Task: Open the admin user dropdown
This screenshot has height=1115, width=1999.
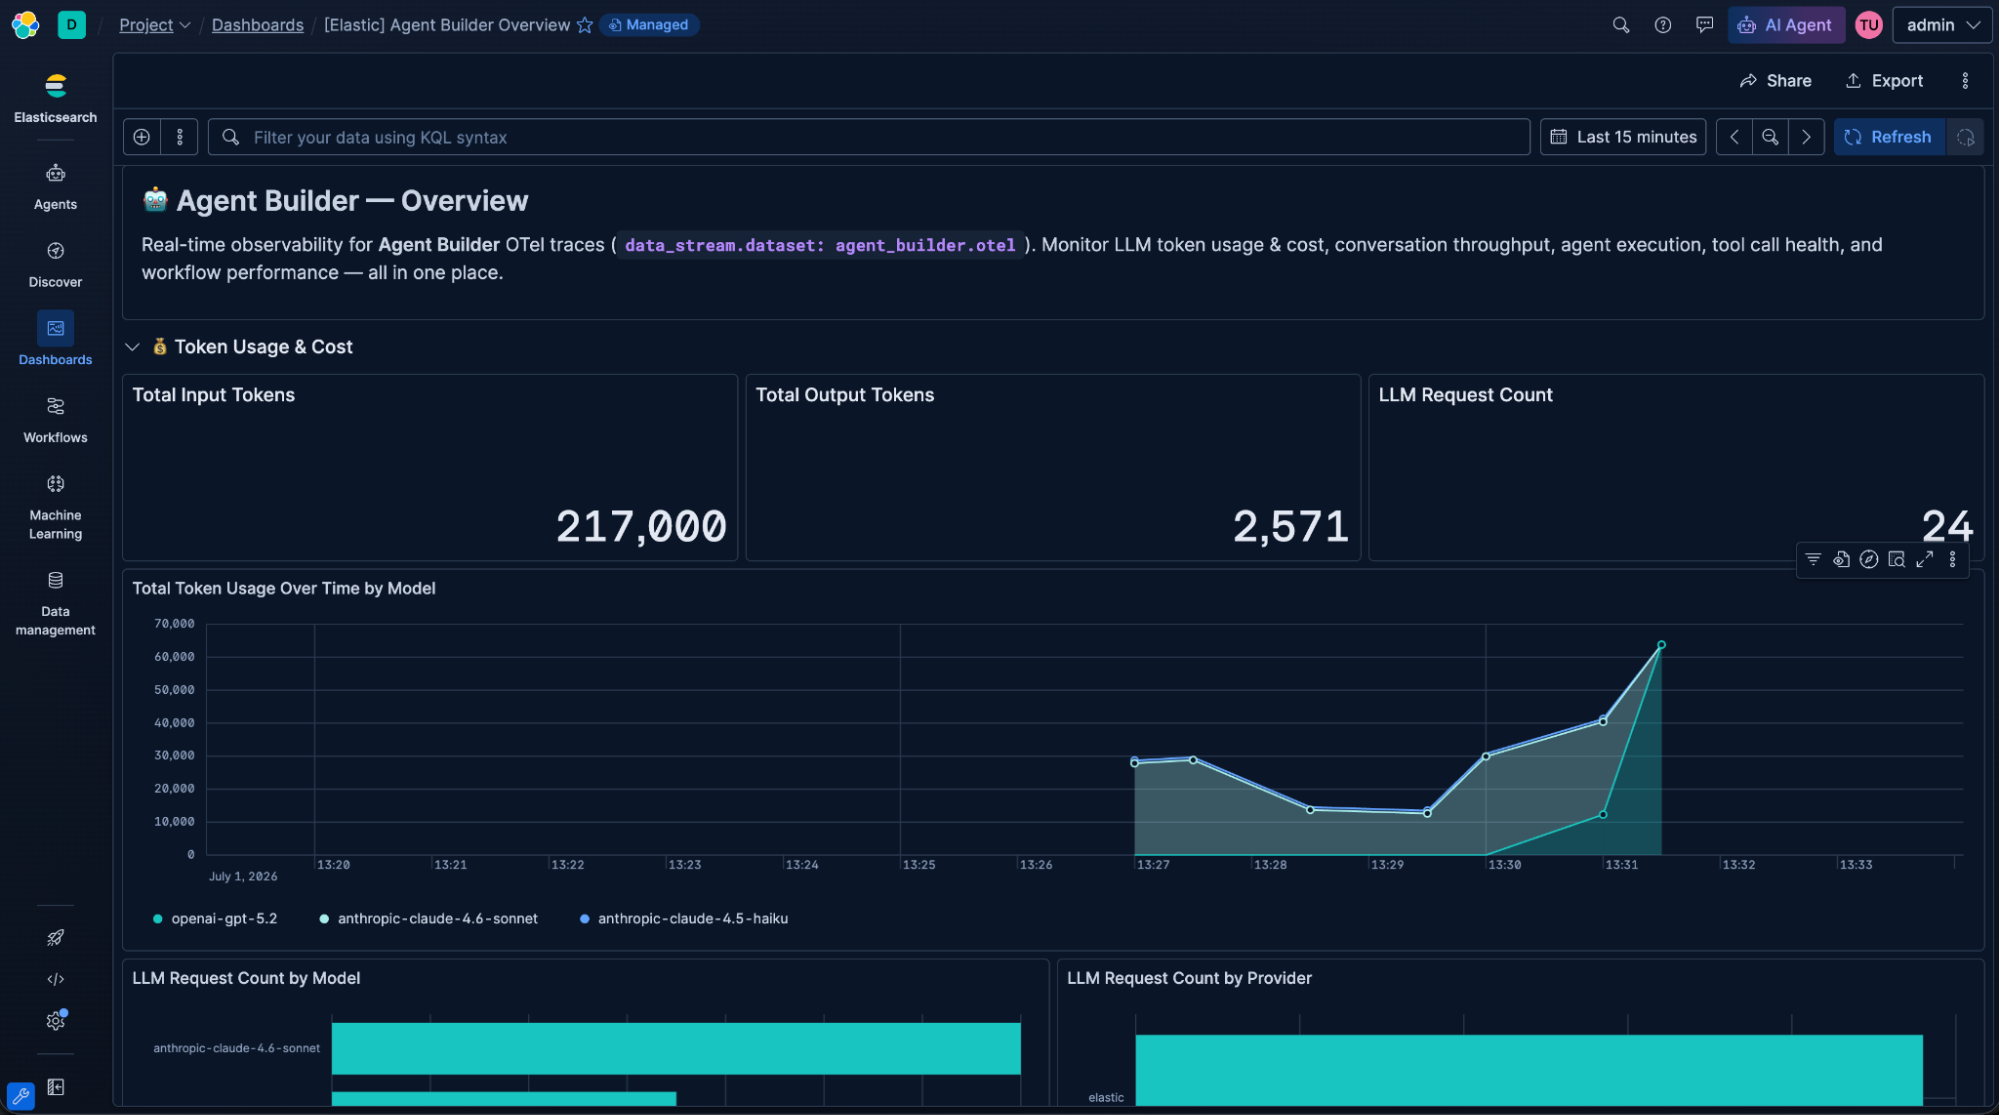Action: (x=1942, y=25)
